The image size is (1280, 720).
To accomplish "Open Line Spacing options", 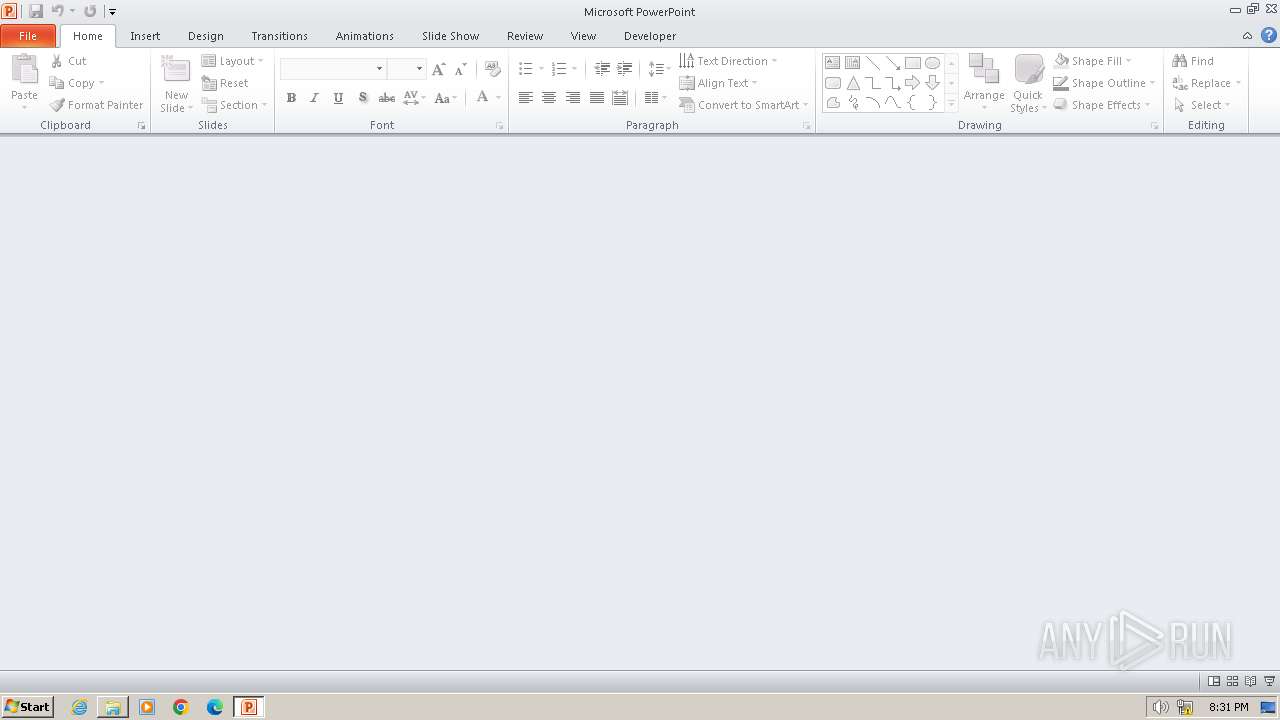I will click(x=659, y=69).
